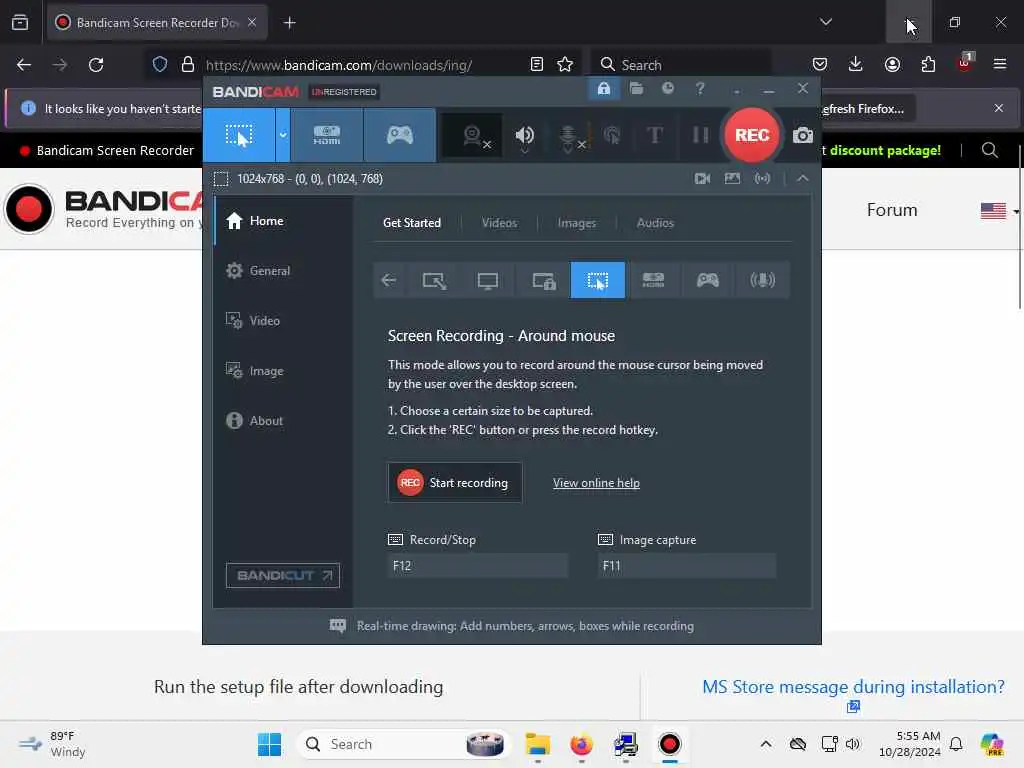Select highlighted Around mouse mode icon in mode selector row
The width and height of the screenshot is (1024, 768).
point(598,280)
